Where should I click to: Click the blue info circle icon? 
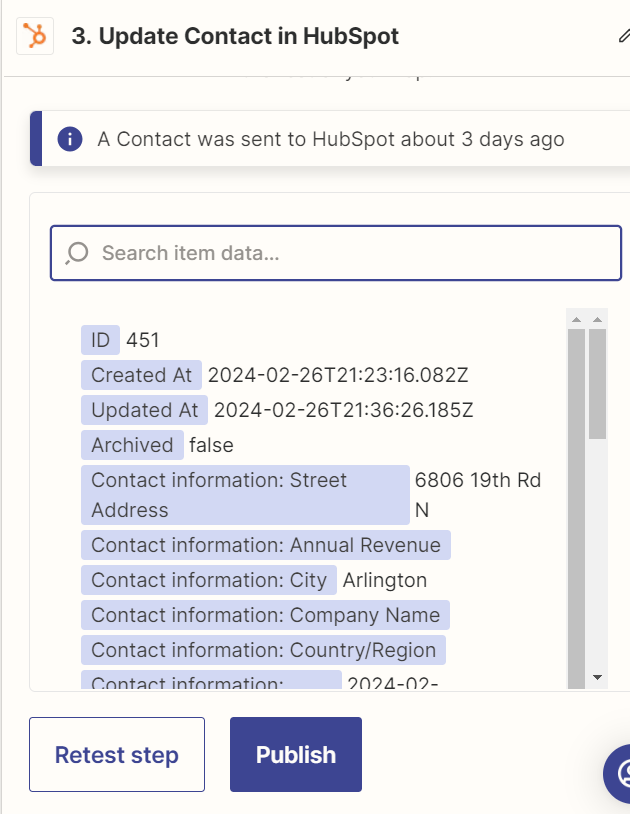[70, 139]
